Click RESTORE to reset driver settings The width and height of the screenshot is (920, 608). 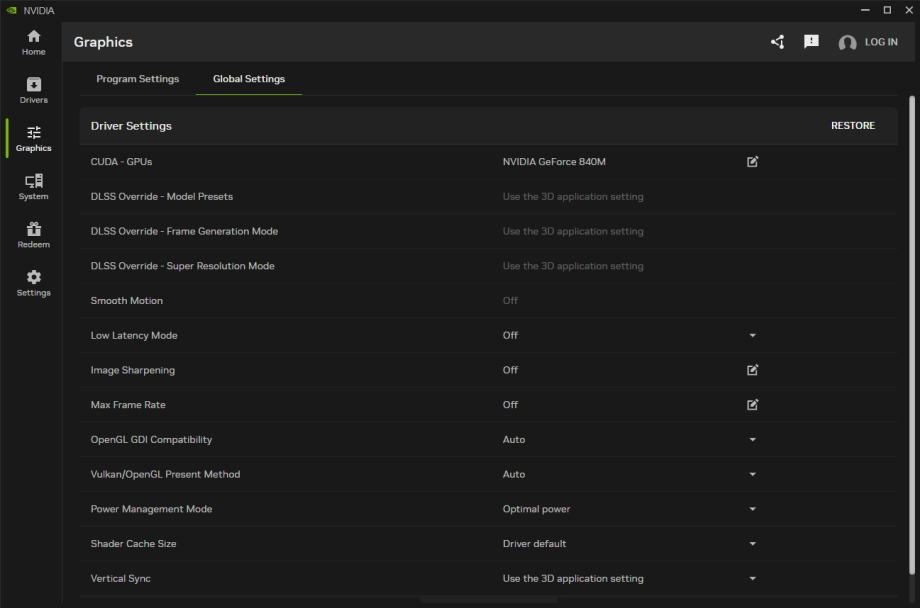(852, 126)
